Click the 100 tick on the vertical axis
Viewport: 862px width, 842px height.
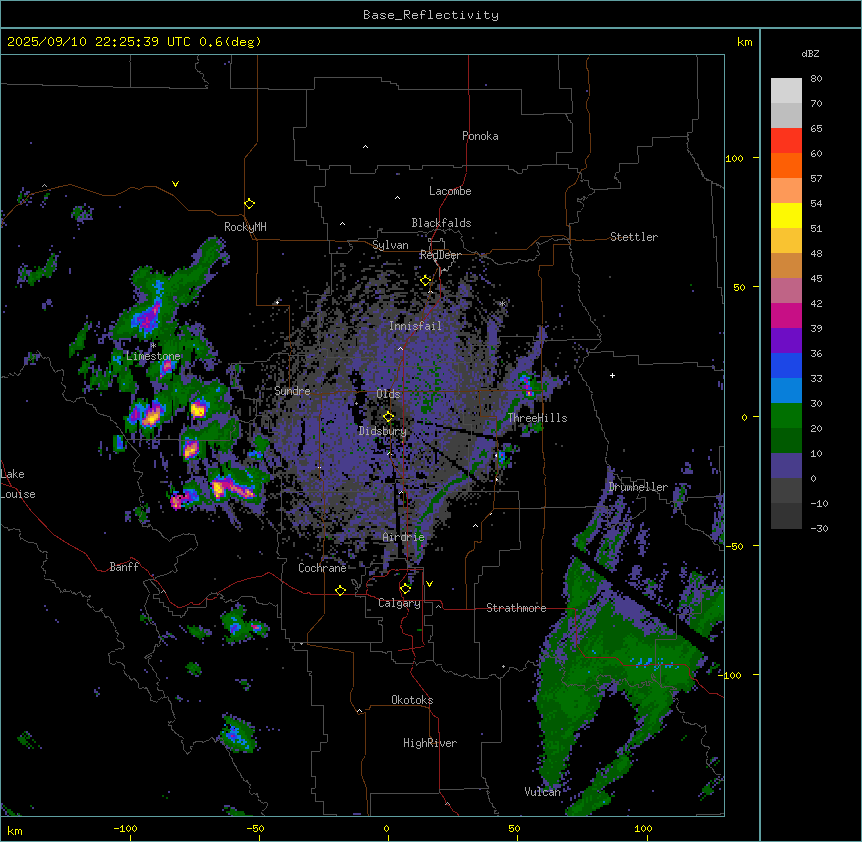click(x=734, y=158)
